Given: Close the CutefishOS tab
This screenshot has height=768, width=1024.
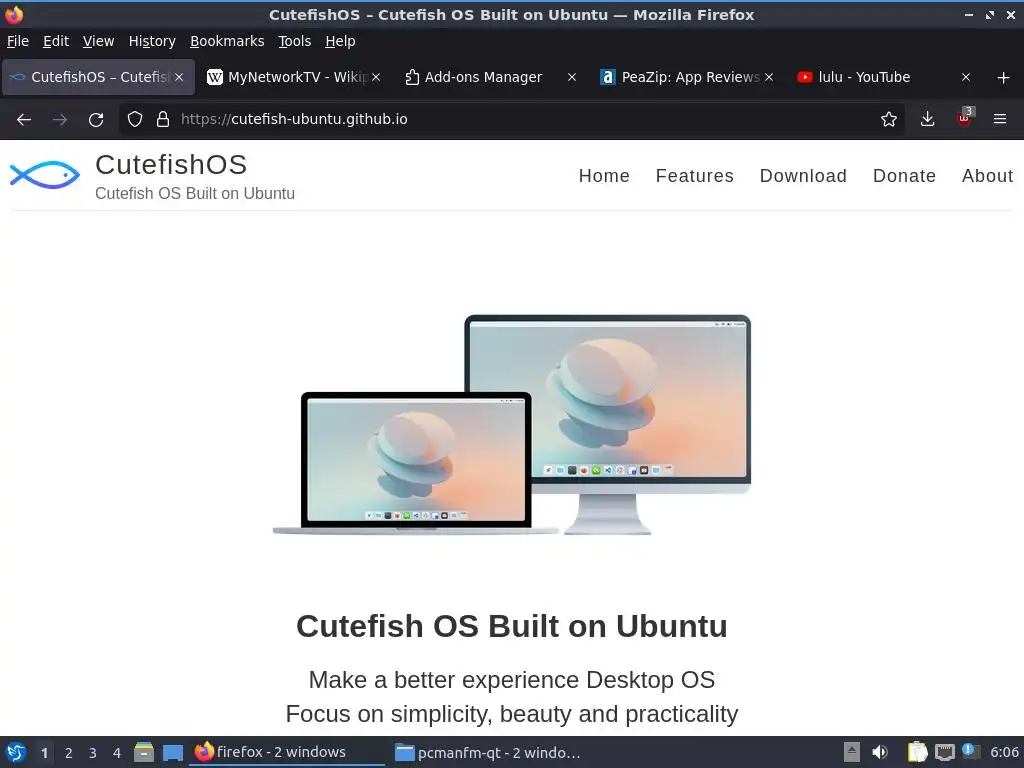Looking at the screenshot, I should coord(179,77).
